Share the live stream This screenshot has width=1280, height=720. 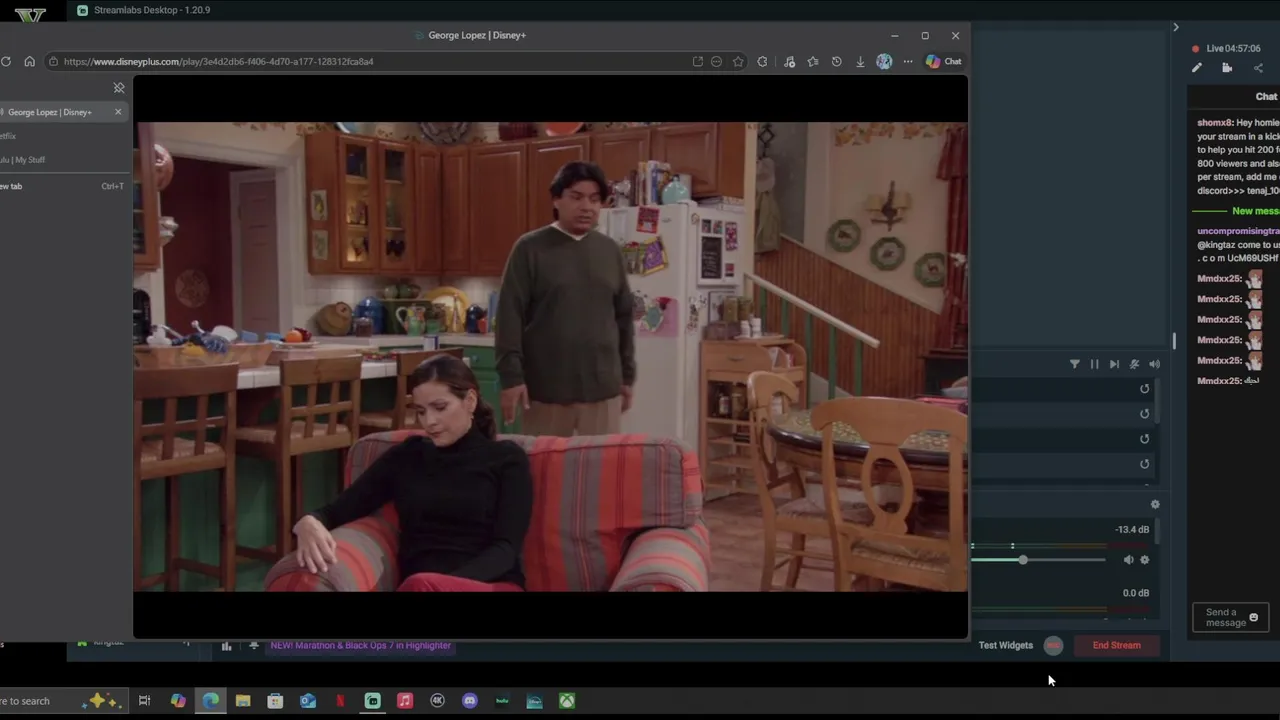click(x=1258, y=68)
